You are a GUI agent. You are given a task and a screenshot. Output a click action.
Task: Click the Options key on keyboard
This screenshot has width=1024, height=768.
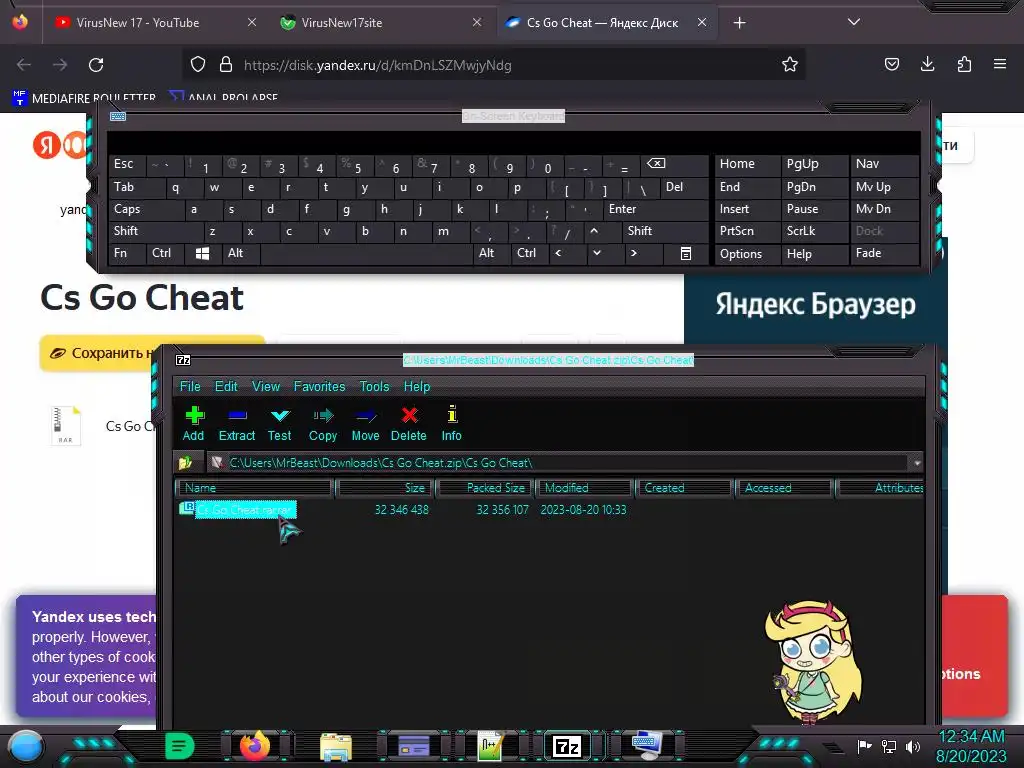[747, 254]
